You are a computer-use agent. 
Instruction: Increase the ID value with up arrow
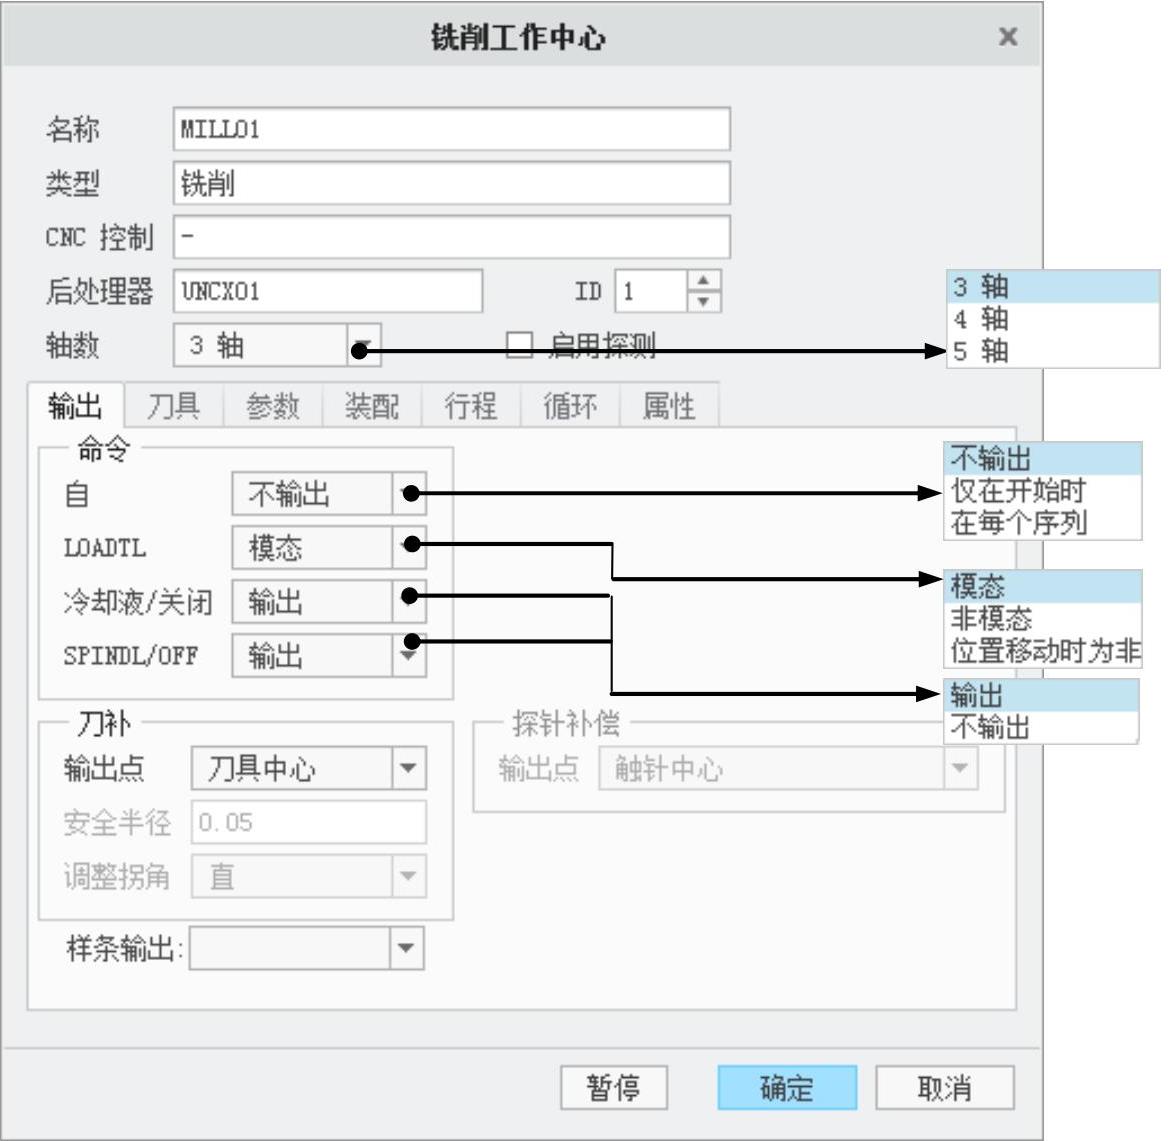703,280
